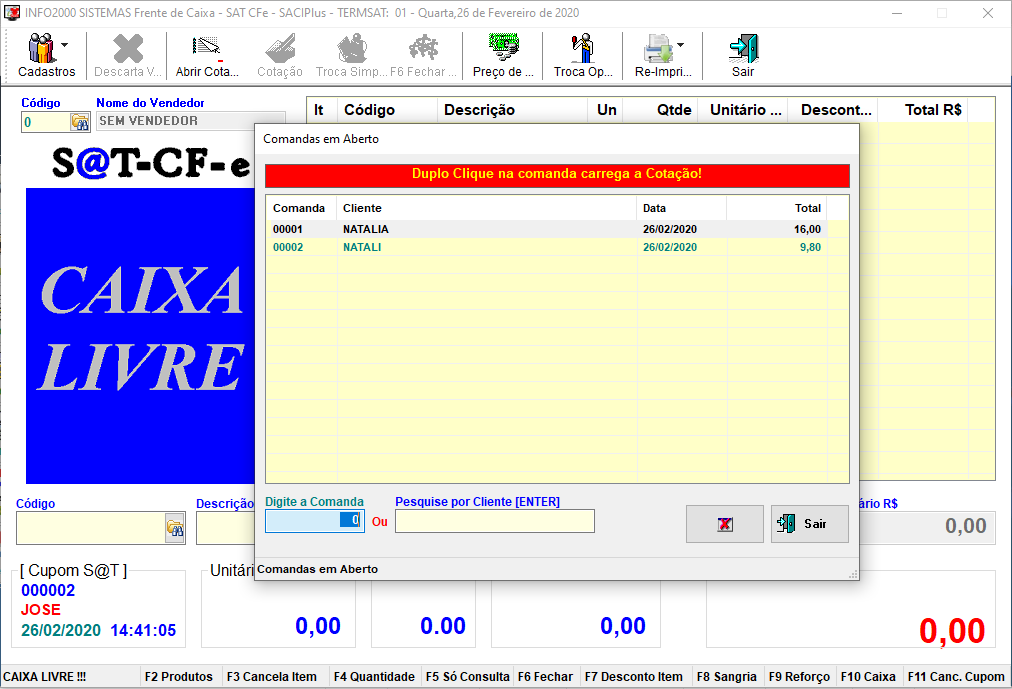Click F2 Produtos in the status bar
Screen dimensions: 1012x689
click(179, 677)
